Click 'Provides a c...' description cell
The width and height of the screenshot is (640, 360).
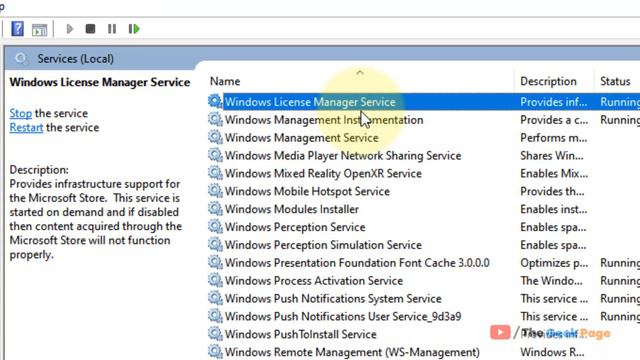coord(554,120)
